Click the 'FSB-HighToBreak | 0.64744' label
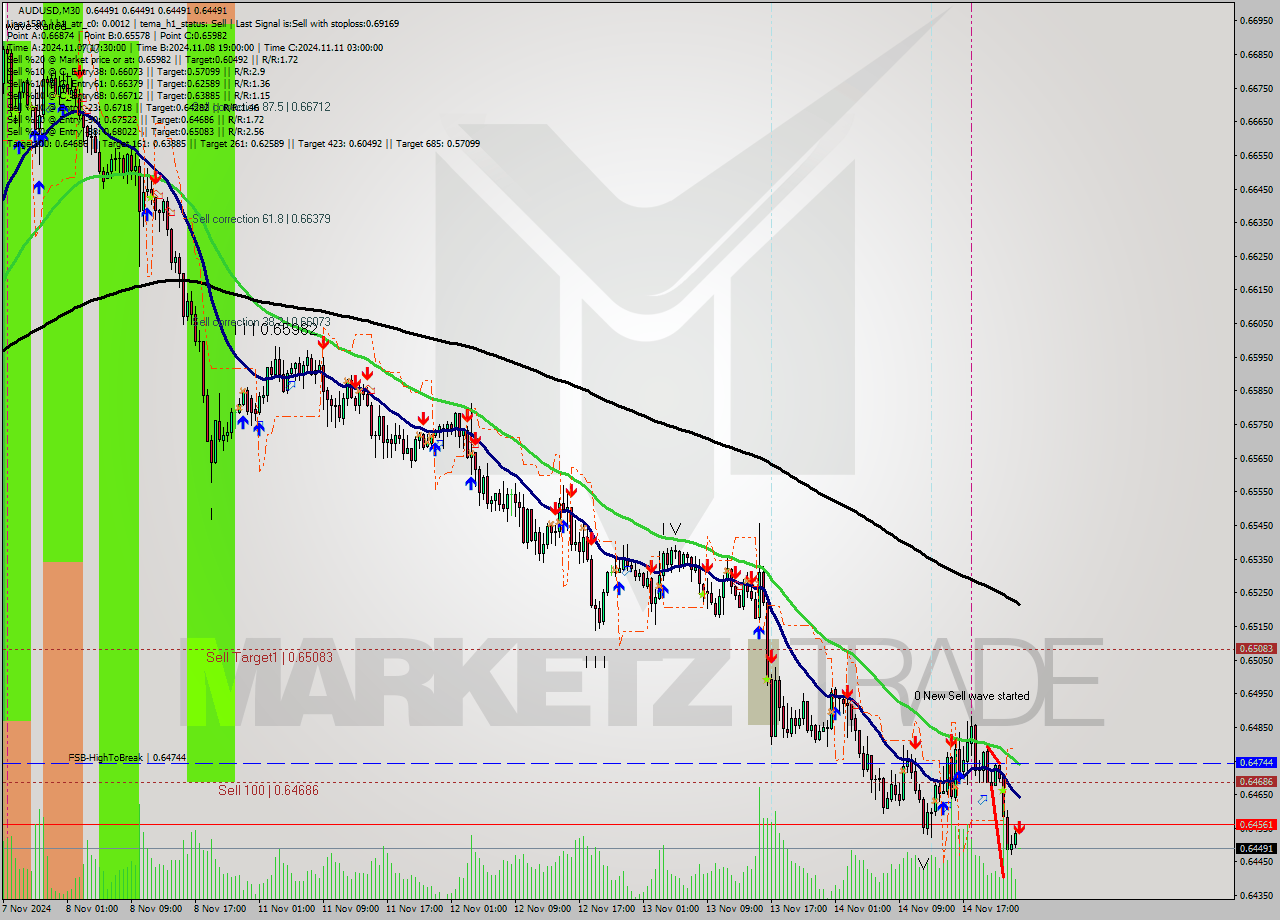Image resolution: width=1280 pixels, height=920 pixels. 127,758
